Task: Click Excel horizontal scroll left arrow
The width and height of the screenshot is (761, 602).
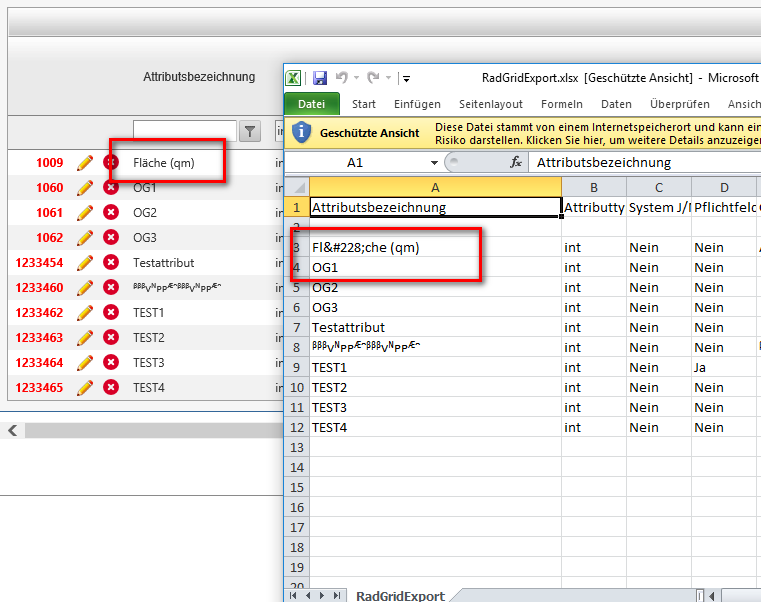Action: tap(711, 595)
